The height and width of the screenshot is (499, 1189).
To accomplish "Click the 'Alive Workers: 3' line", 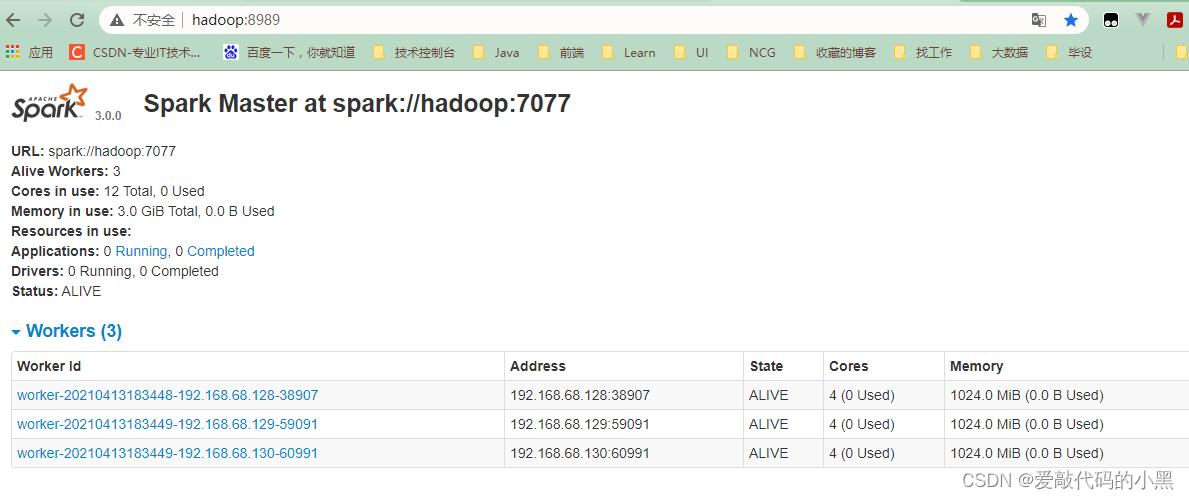I will [x=66, y=171].
